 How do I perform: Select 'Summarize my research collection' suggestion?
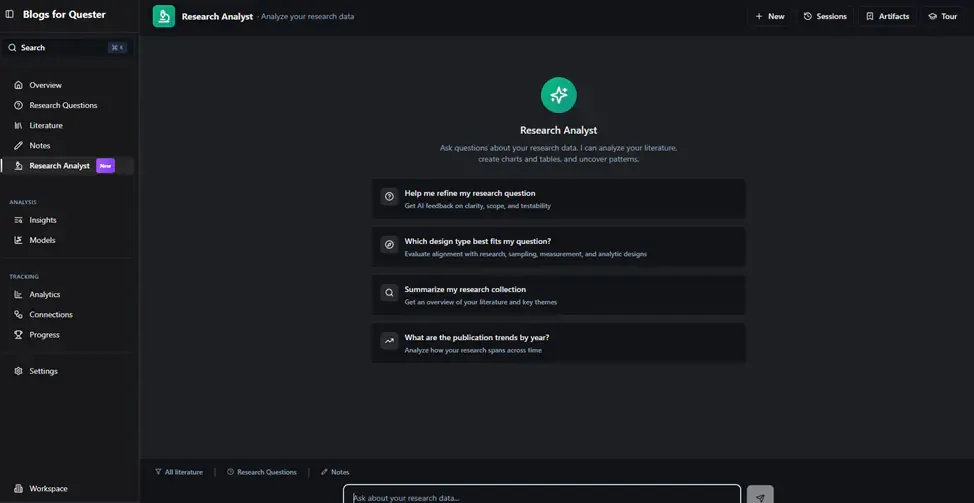(558, 295)
